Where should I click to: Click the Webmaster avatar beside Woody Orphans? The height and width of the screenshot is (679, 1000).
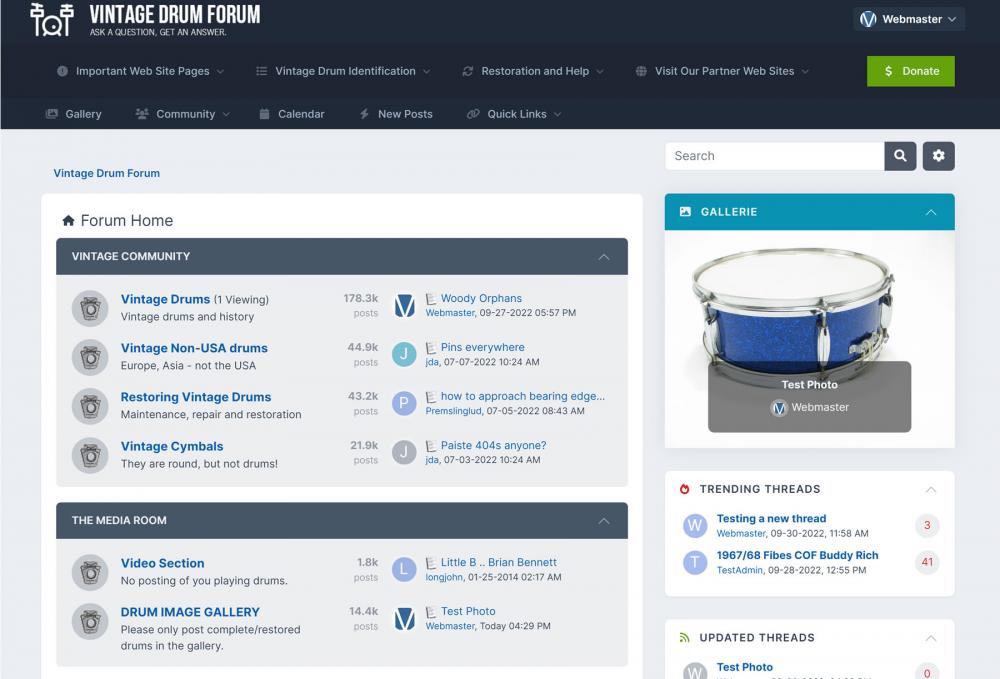tap(404, 306)
